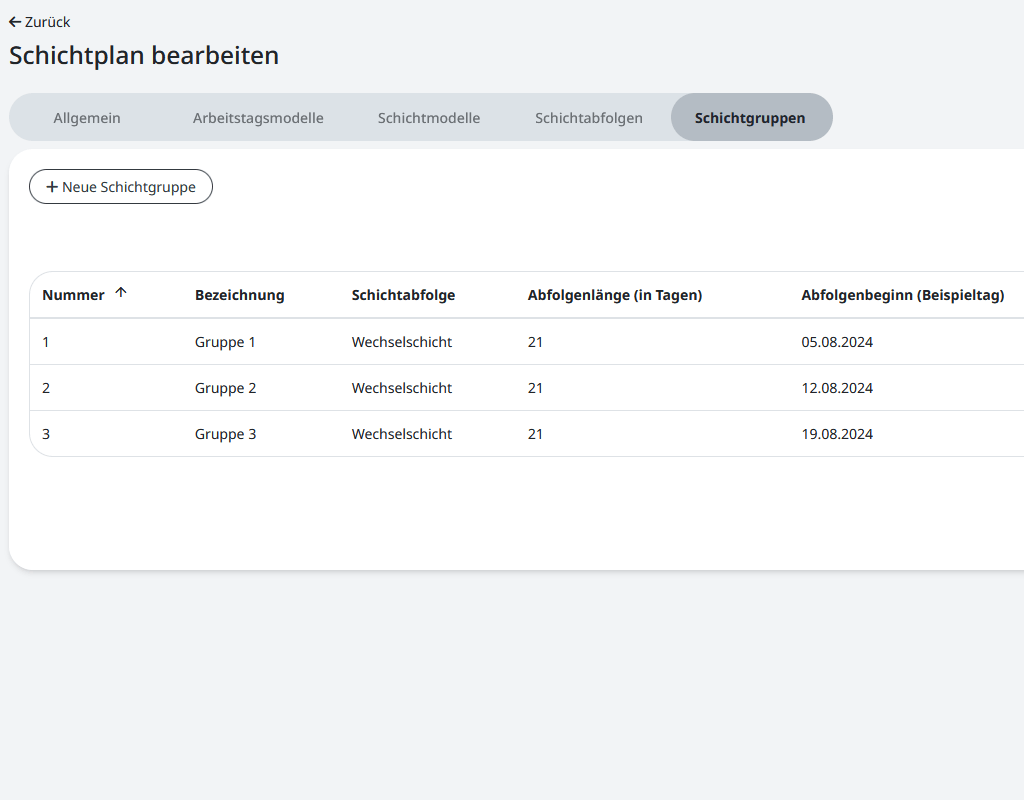Click the sort arrow beside Nummer
Image resolution: width=1024 pixels, height=800 pixels.
[121, 293]
